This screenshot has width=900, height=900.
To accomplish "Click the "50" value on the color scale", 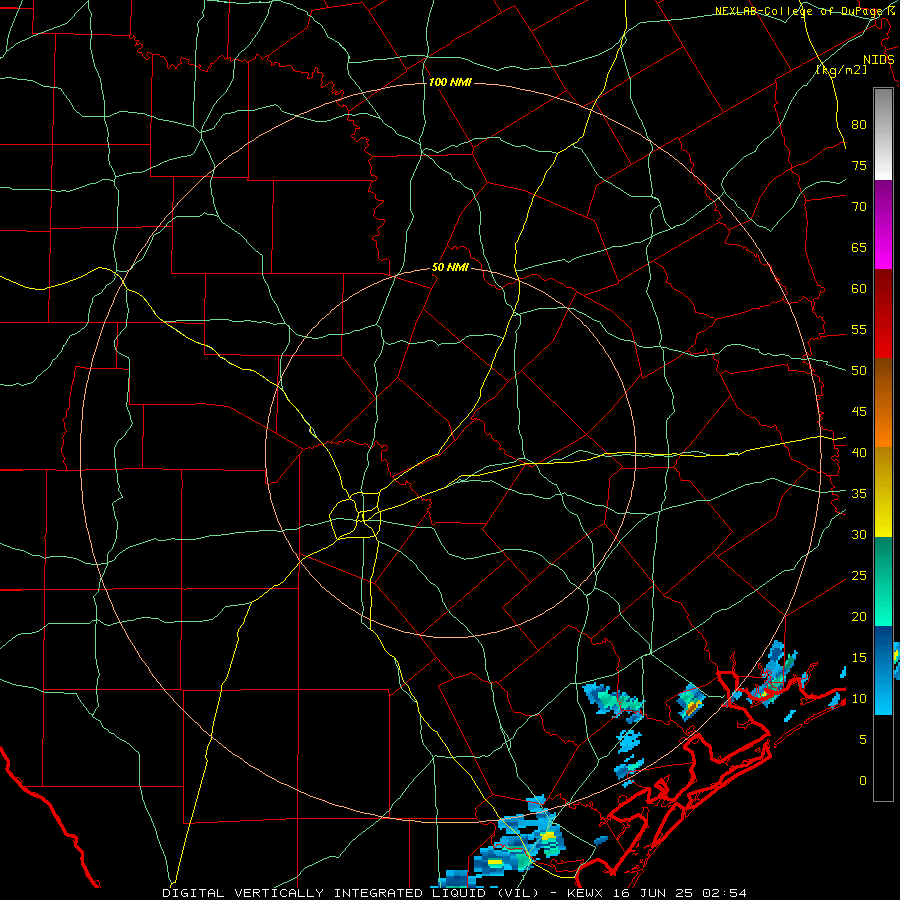I will 859,371.
